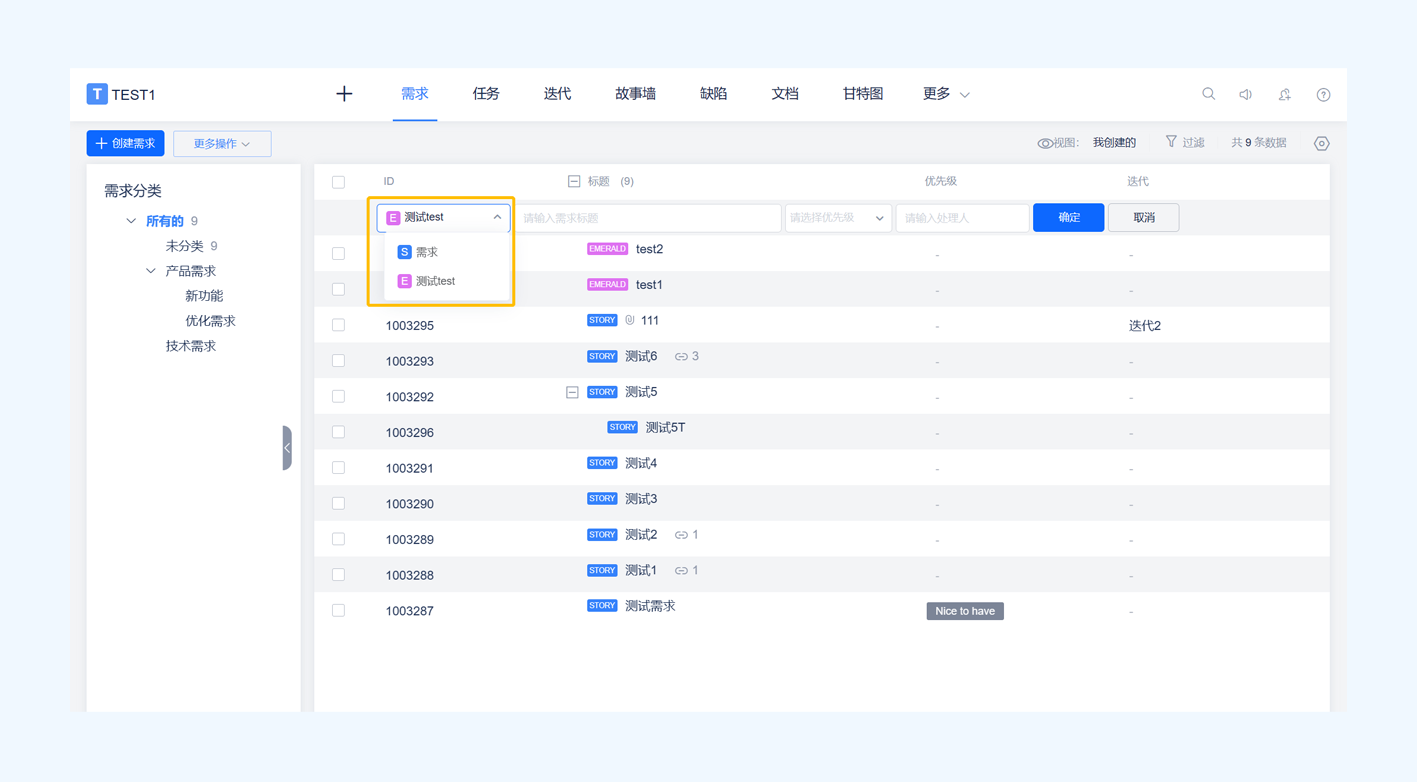Click the STORY badge on 测试4
Screen dimensions: 1417x782
coord(602,464)
